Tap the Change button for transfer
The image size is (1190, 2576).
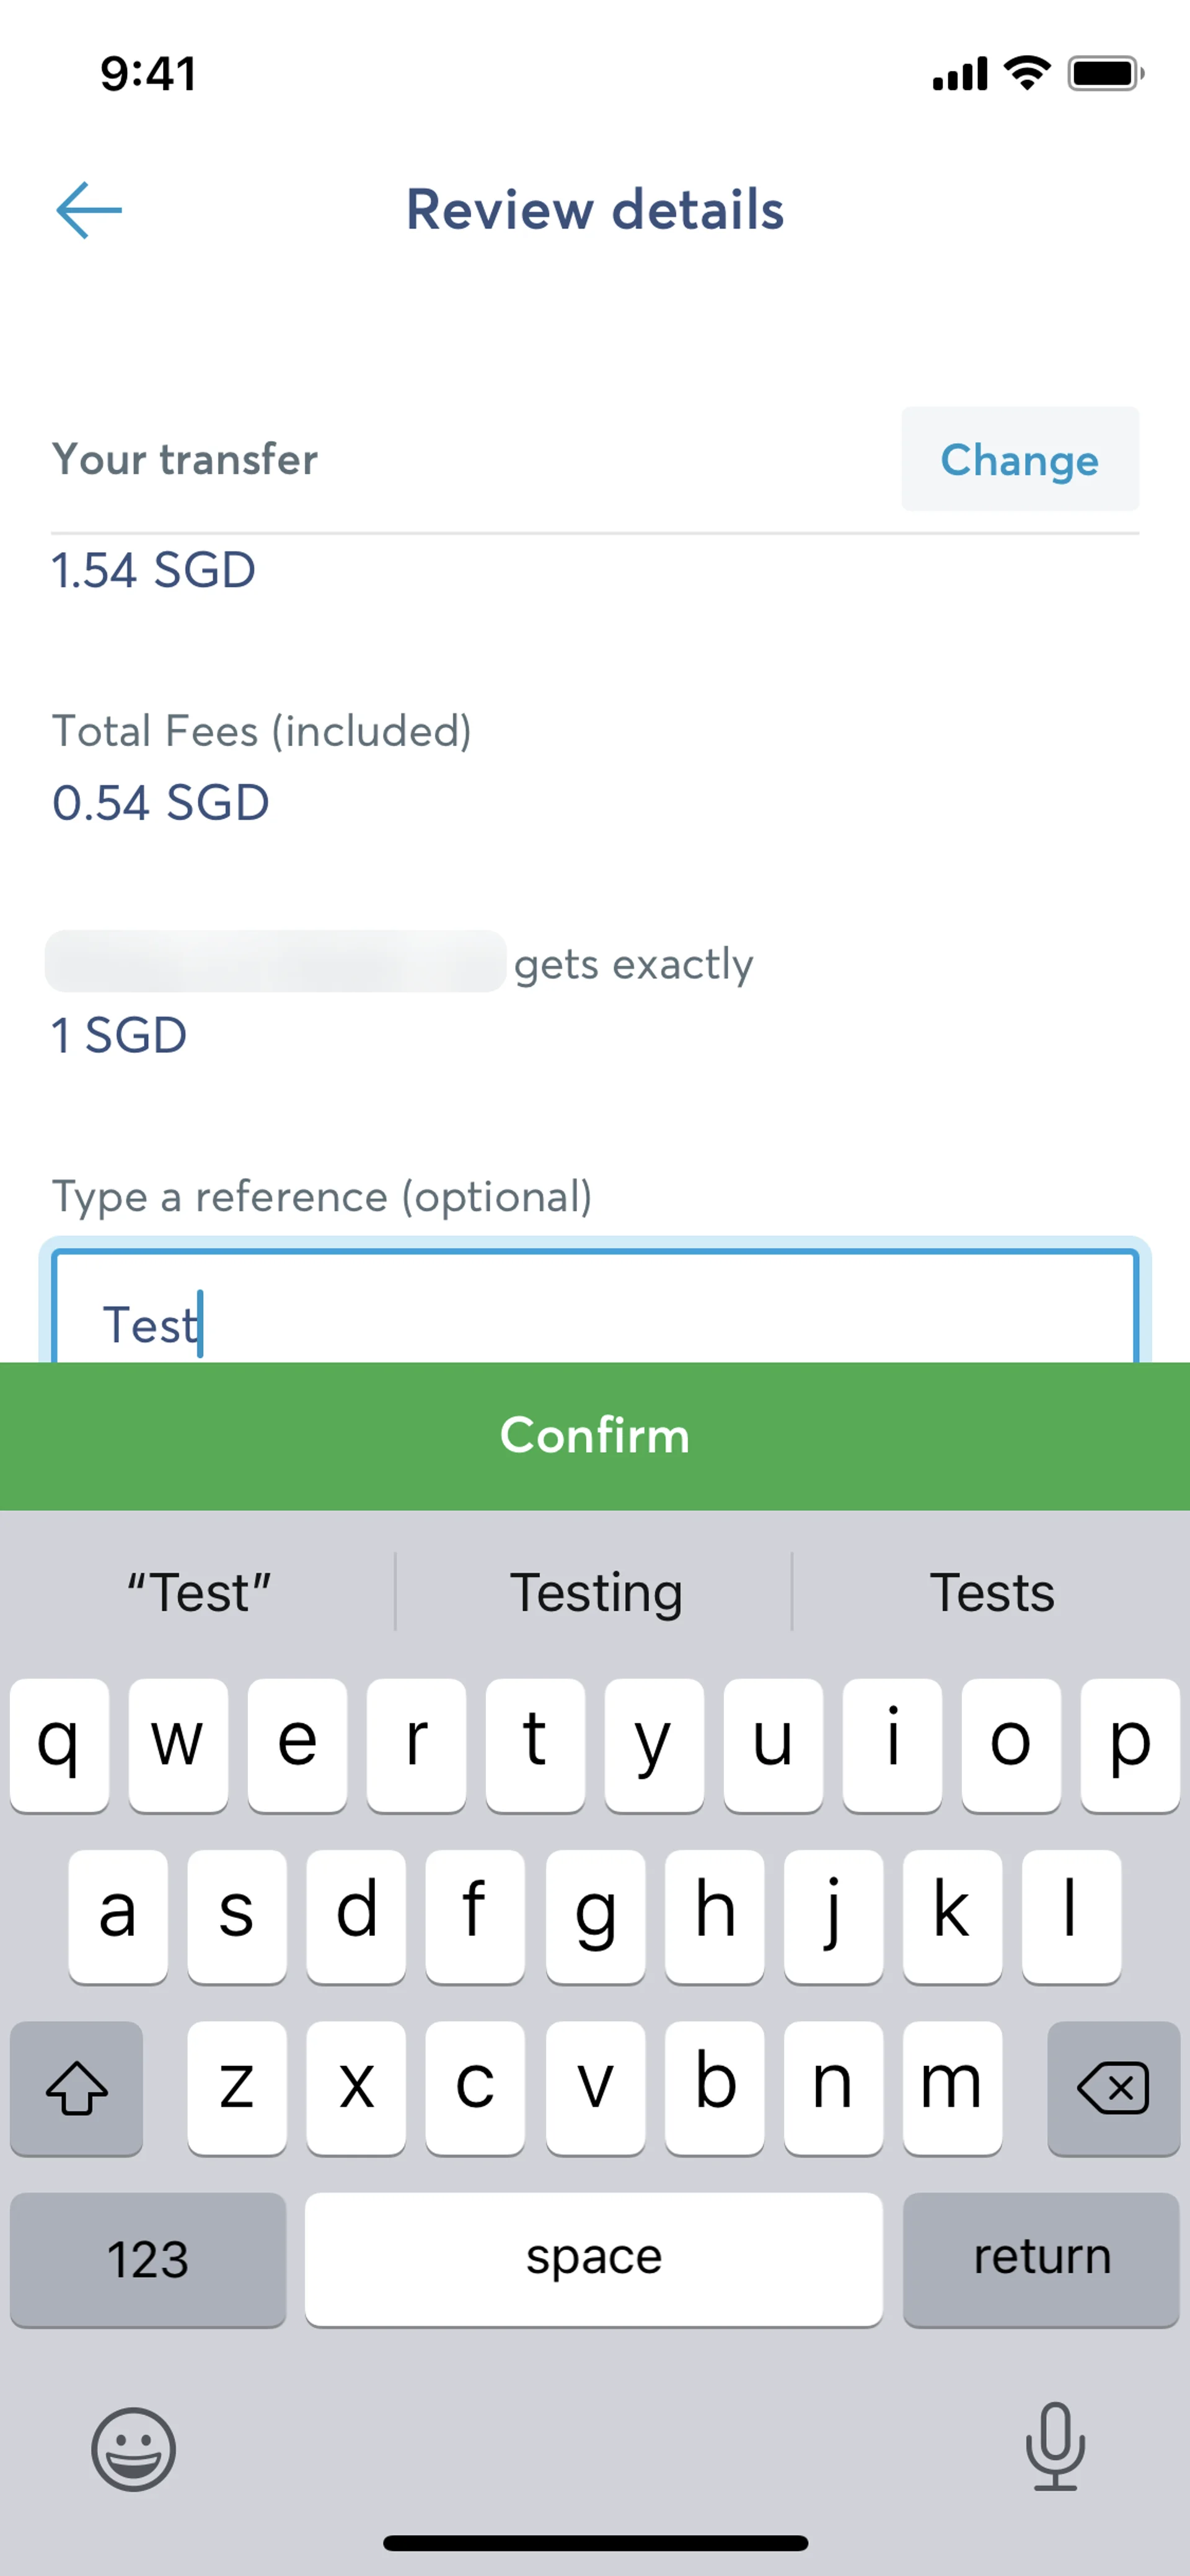click(x=1019, y=460)
